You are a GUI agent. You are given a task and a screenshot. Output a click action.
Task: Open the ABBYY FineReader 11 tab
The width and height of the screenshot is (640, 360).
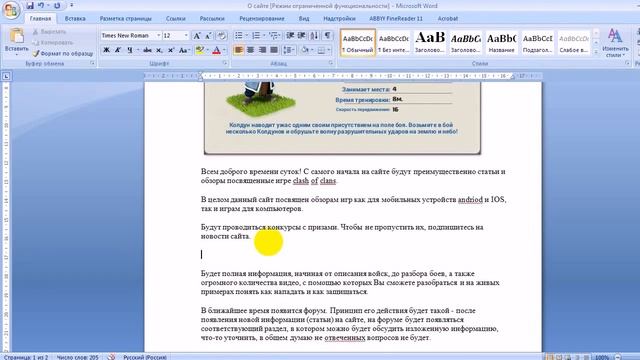tap(396, 19)
